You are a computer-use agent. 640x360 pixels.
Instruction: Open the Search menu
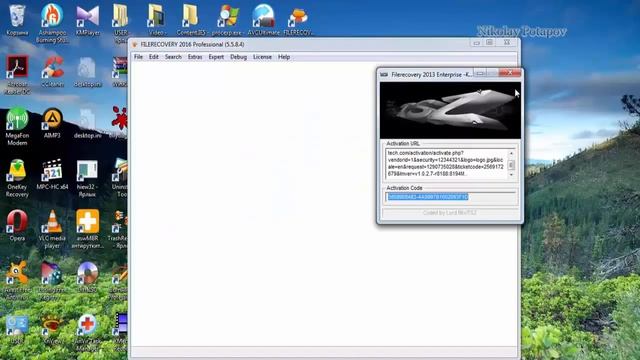coord(173,57)
